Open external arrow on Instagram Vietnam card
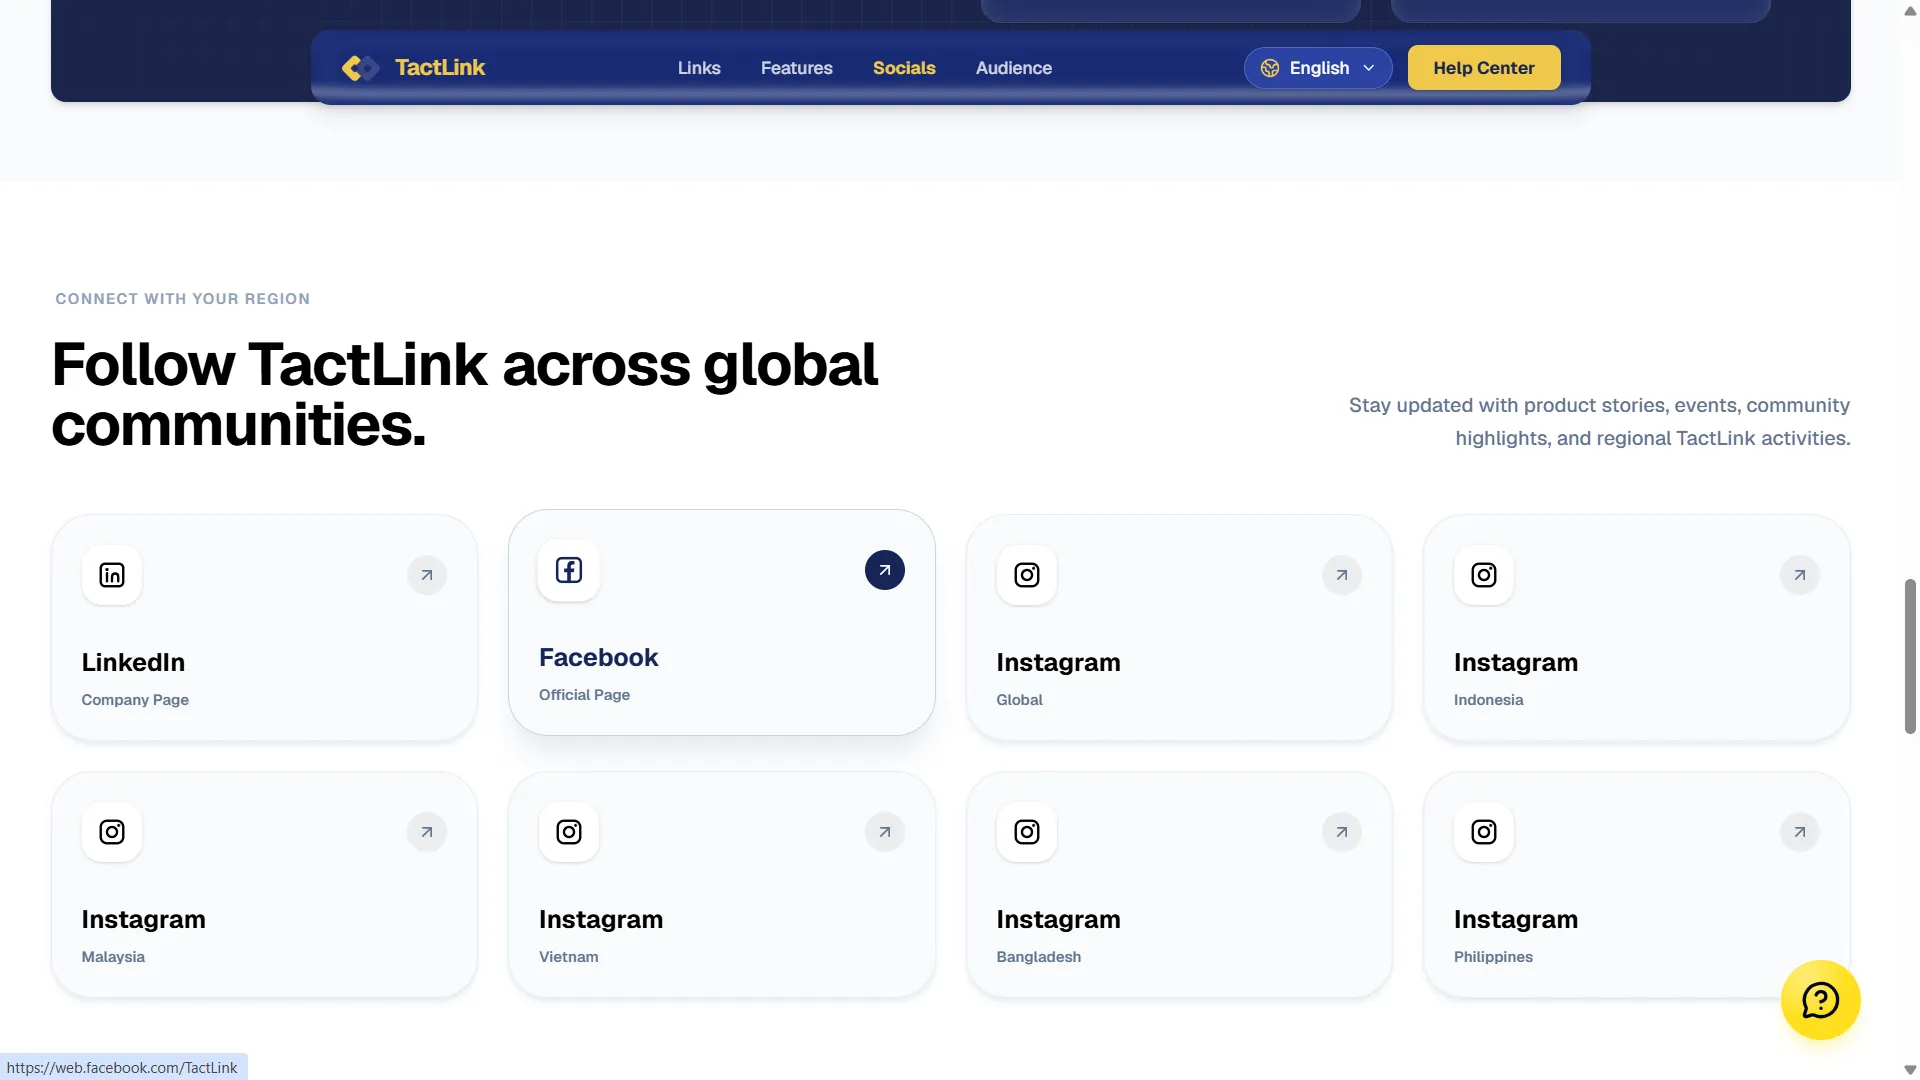 click(x=885, y=832)
